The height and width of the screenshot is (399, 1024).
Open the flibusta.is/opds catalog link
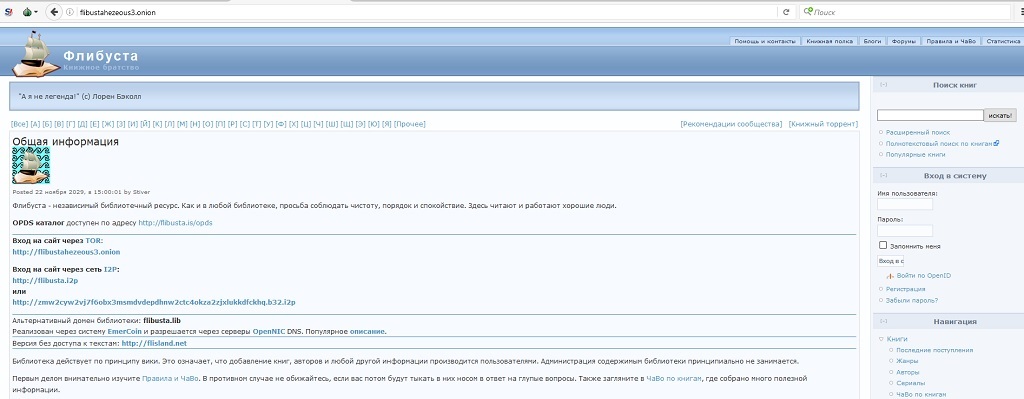[175, 223]
